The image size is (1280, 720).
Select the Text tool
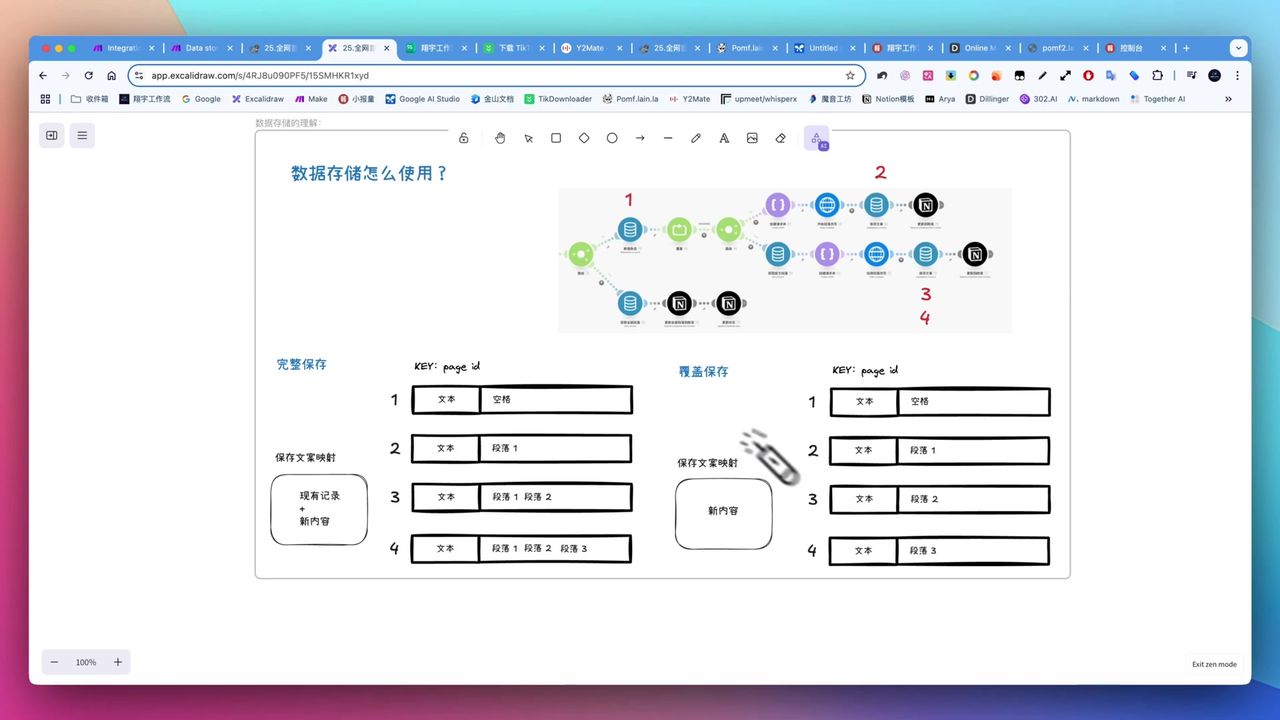click(723, 138)
